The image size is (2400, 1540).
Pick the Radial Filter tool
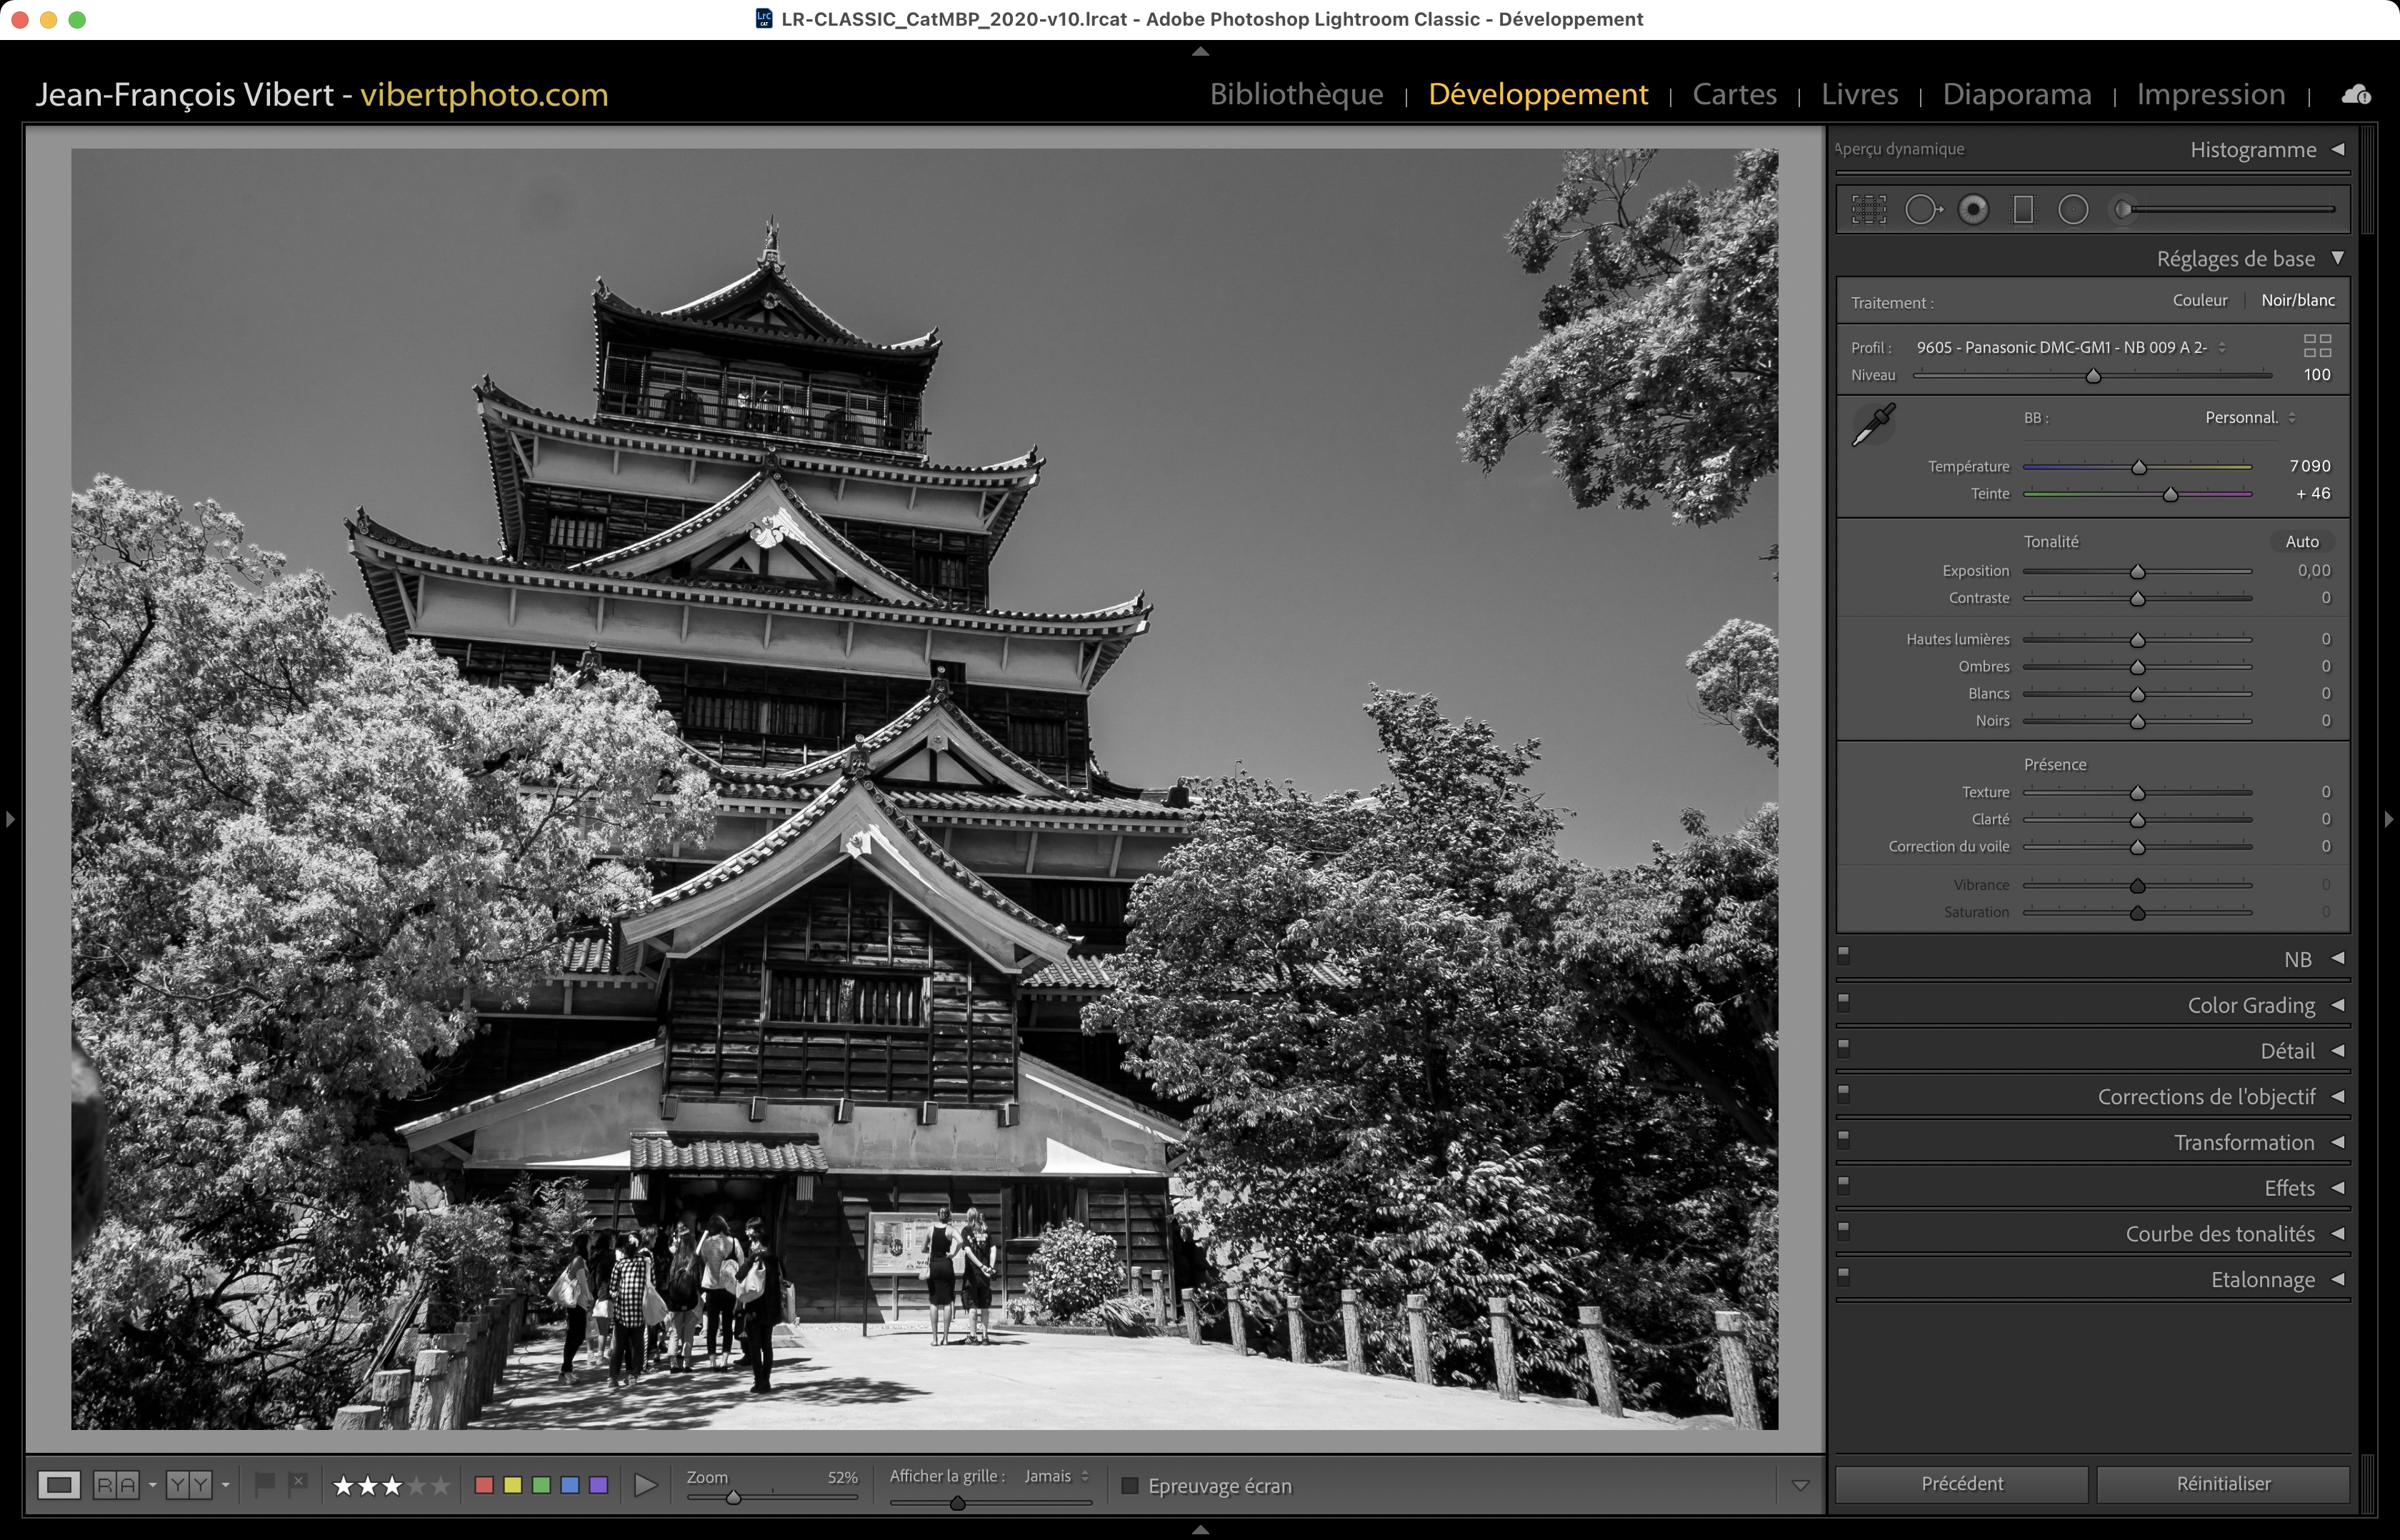pyautogui.click(x=2073, y=210)
